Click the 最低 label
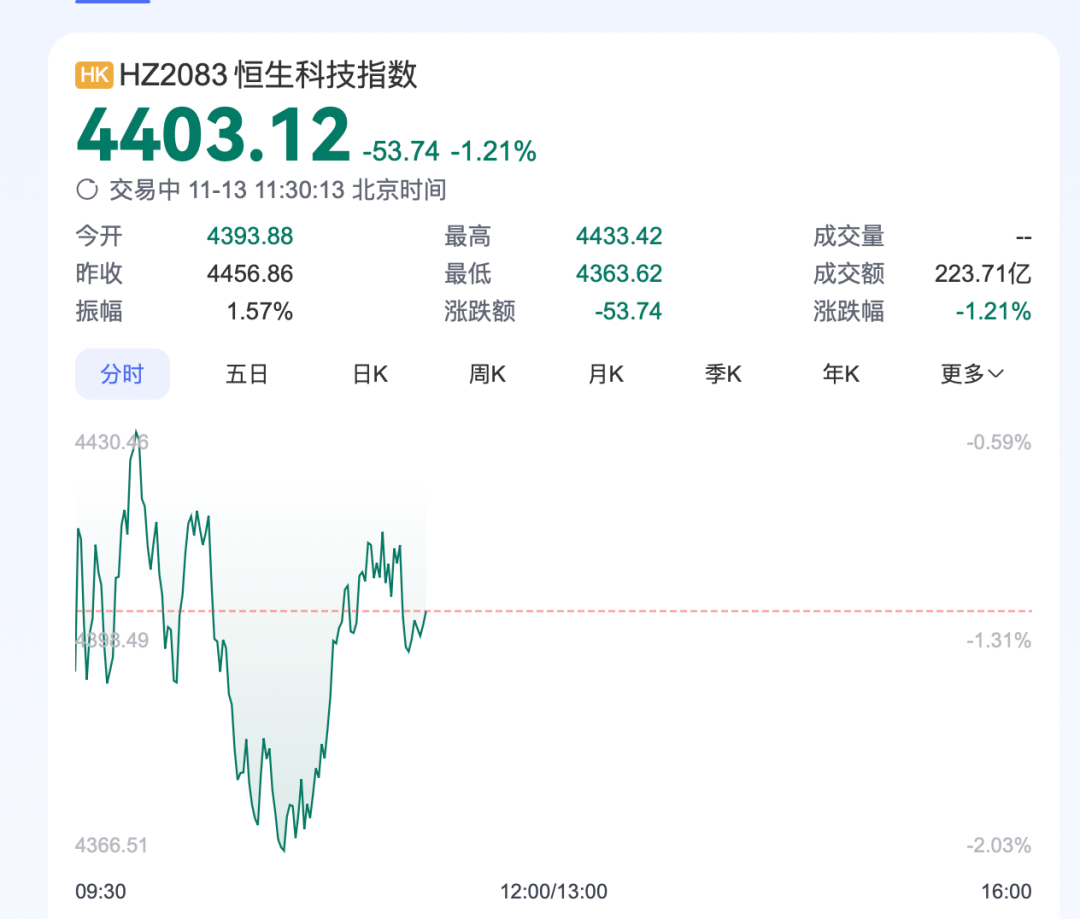Screen dimensions: 1080x919 point(468,273)
